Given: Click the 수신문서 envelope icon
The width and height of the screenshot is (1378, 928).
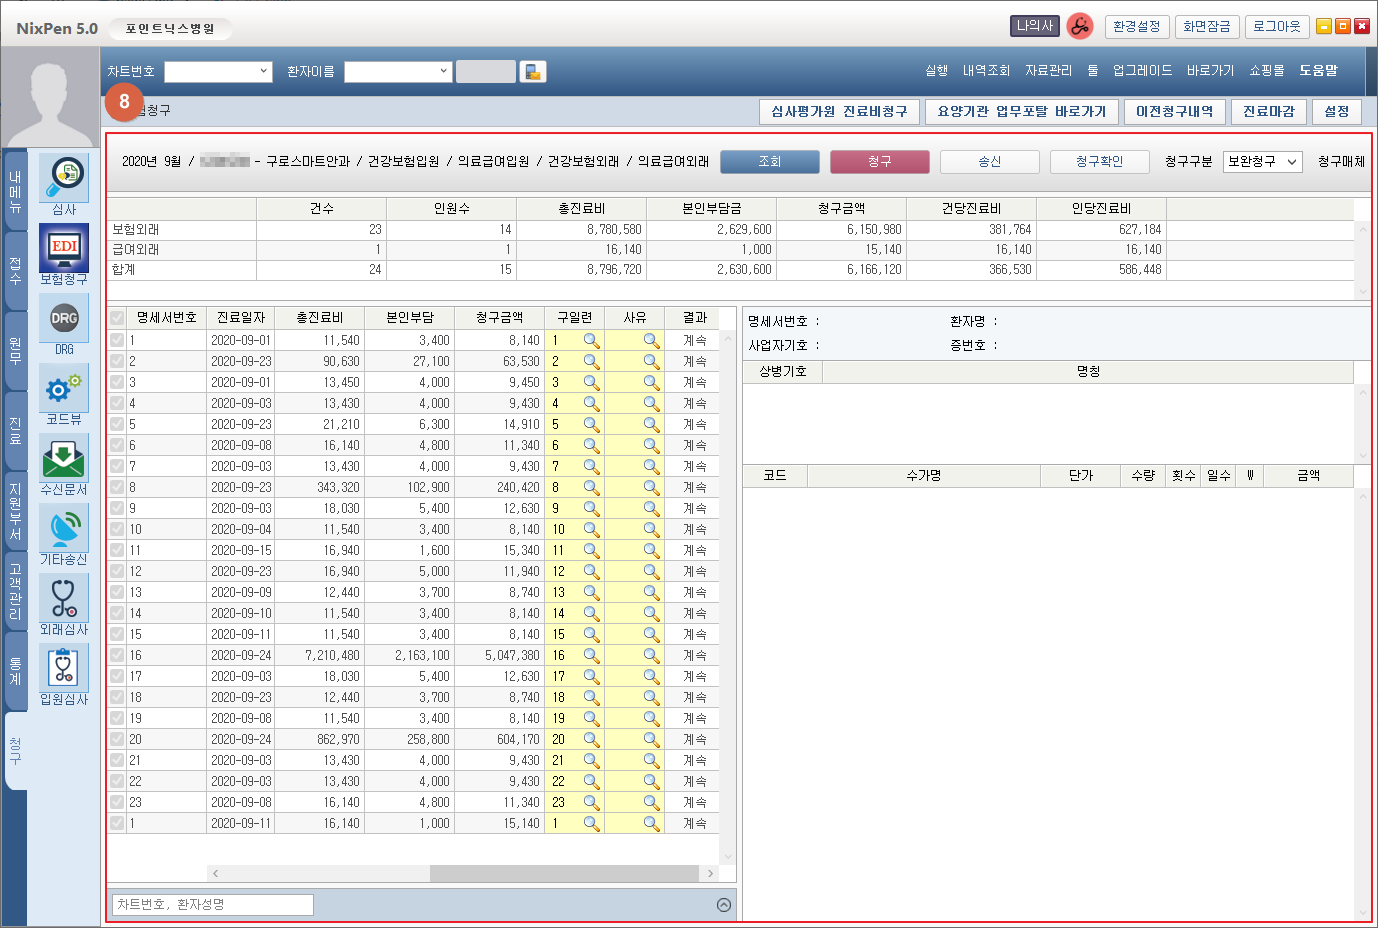Looking at the screenshot, I should pos(64,458).
